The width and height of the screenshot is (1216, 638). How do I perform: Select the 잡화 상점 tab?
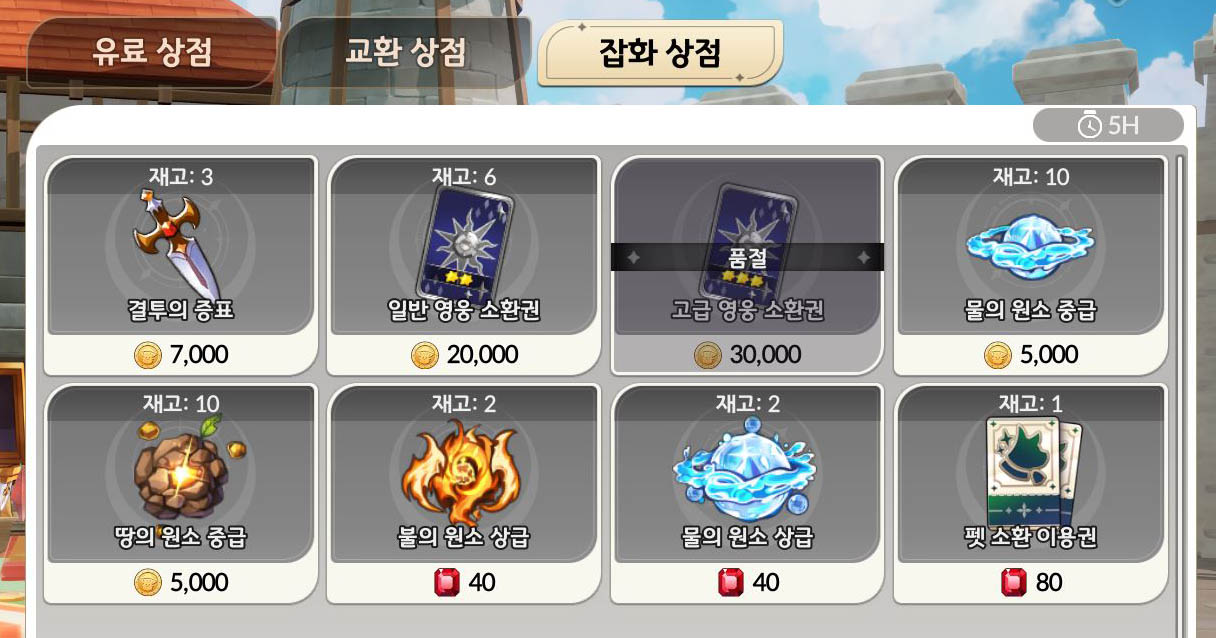[x=660, y=52]
